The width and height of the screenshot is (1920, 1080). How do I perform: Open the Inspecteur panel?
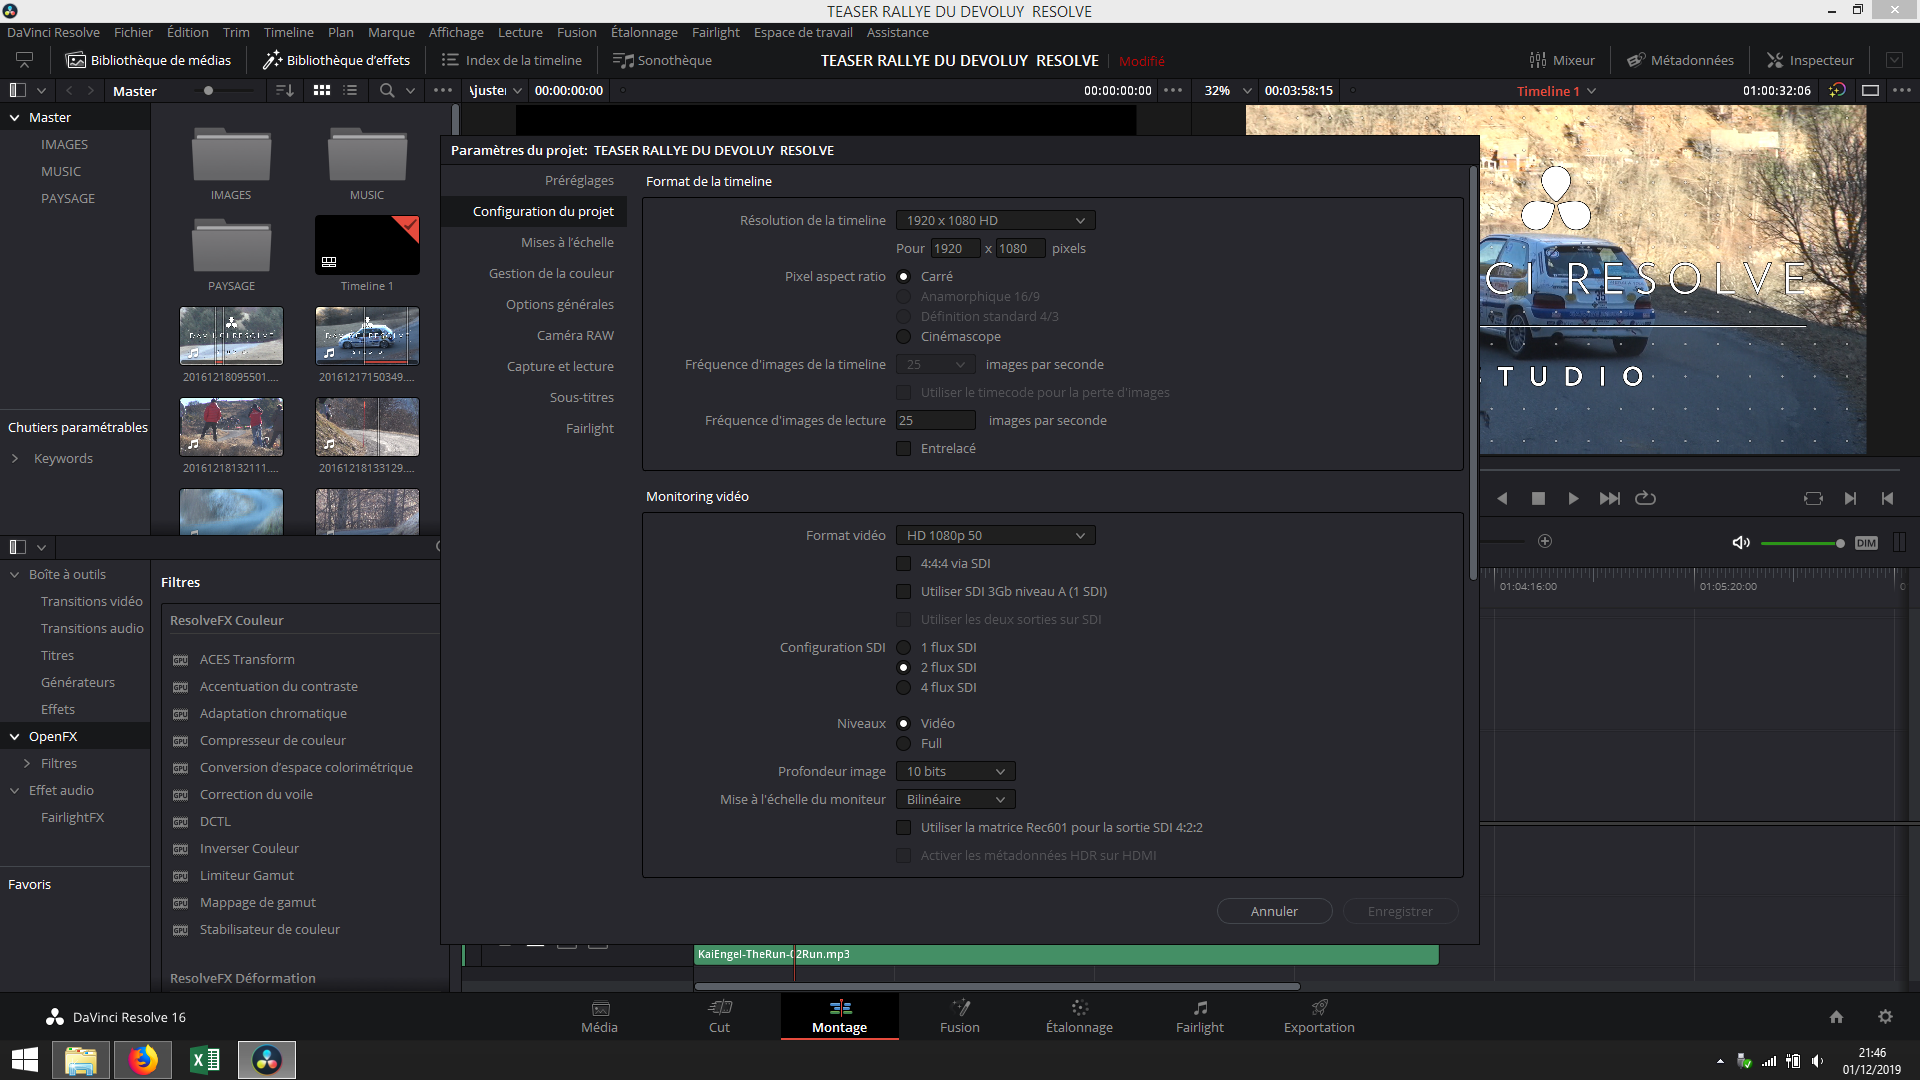[1810, 60]
